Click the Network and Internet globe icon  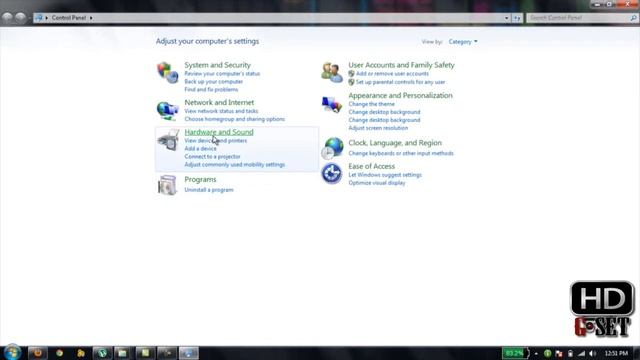[167, 110]
